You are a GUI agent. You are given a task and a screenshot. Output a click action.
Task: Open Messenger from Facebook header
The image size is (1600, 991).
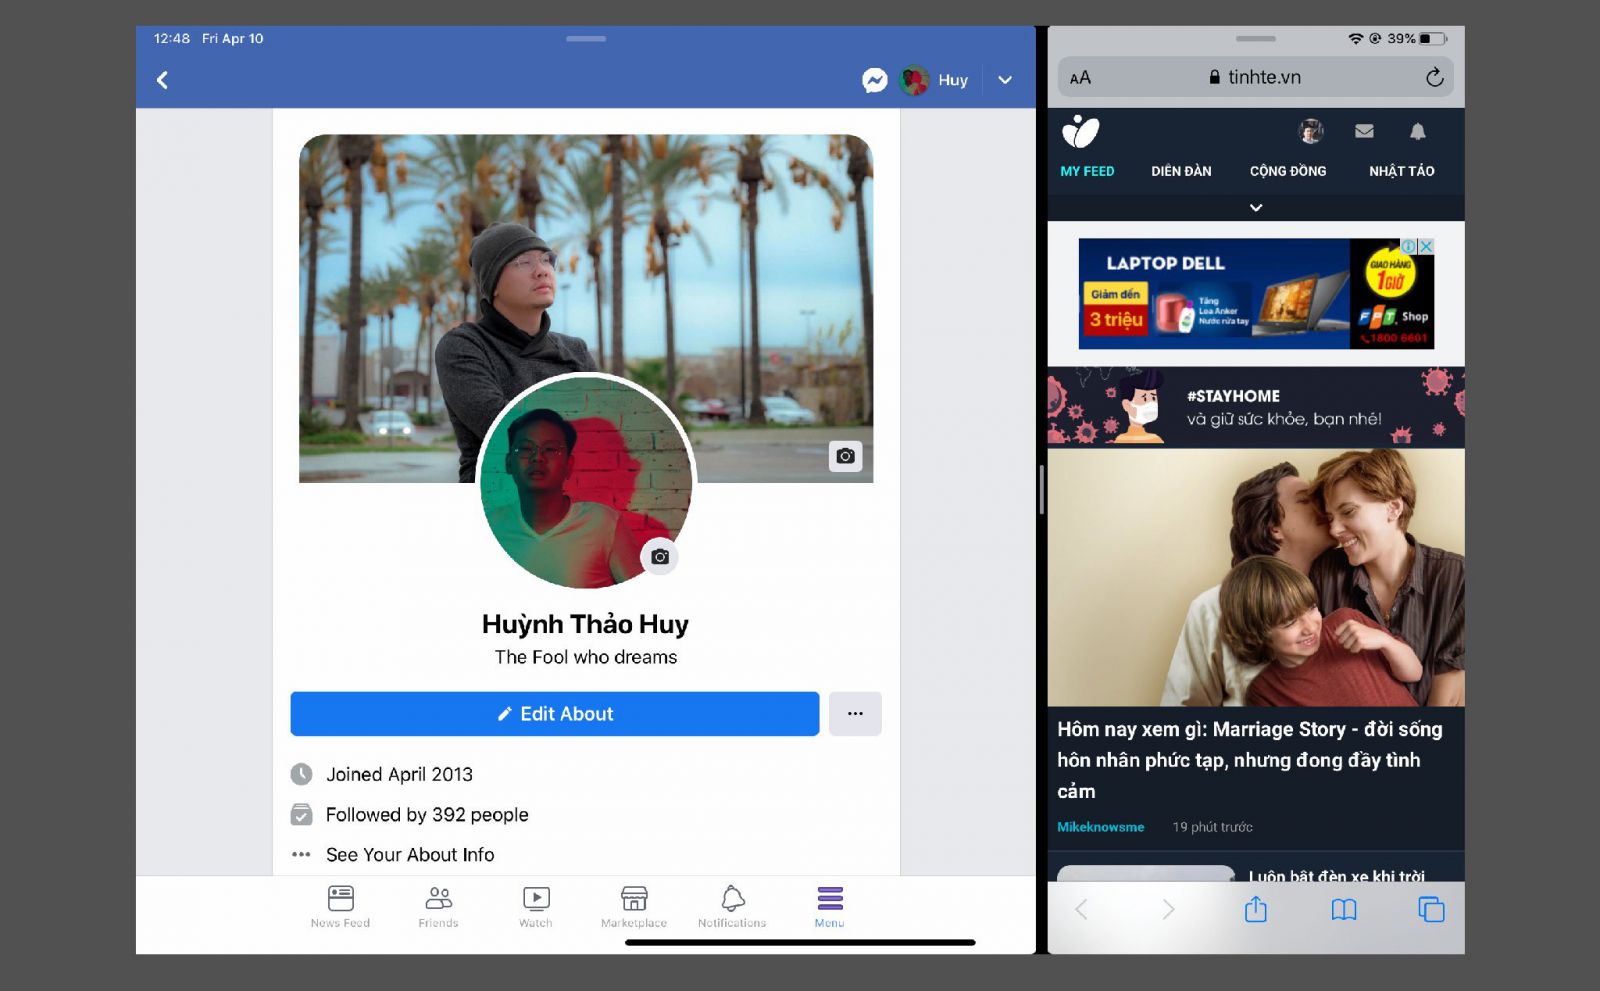tap(875, 80)
